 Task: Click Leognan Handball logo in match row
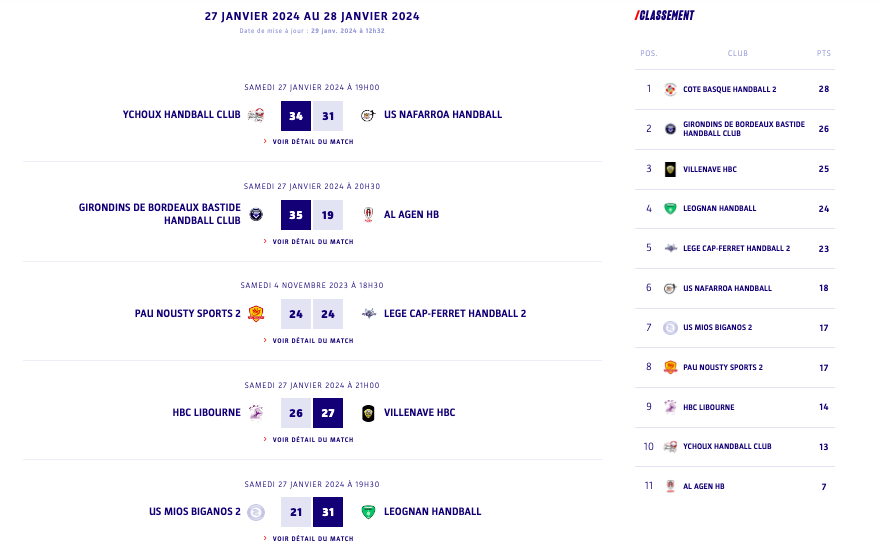coord(368,511)
